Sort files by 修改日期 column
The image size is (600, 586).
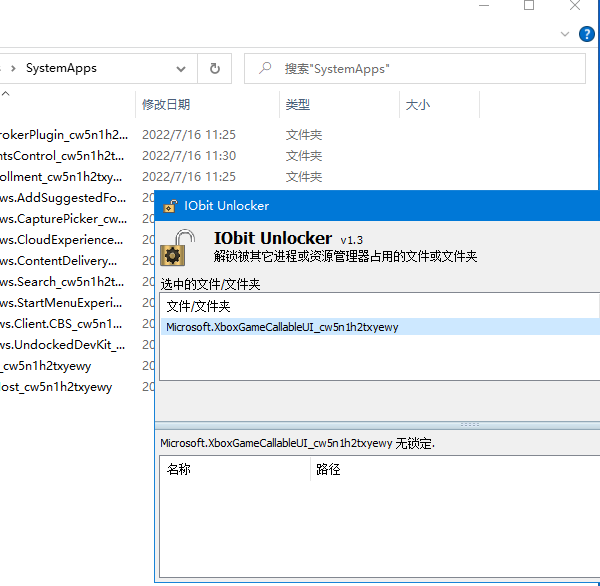pos(166,104)
